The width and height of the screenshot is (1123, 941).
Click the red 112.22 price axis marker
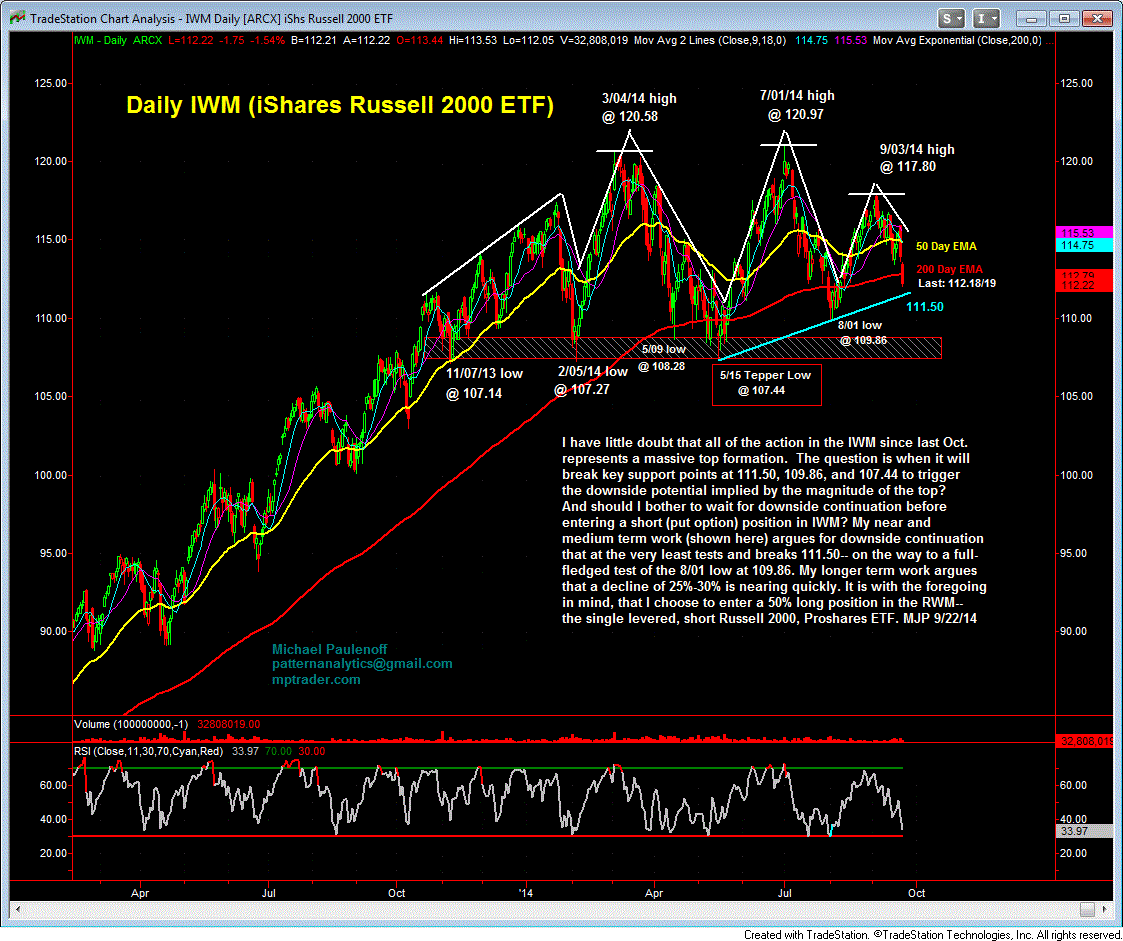pos(1084,286)
